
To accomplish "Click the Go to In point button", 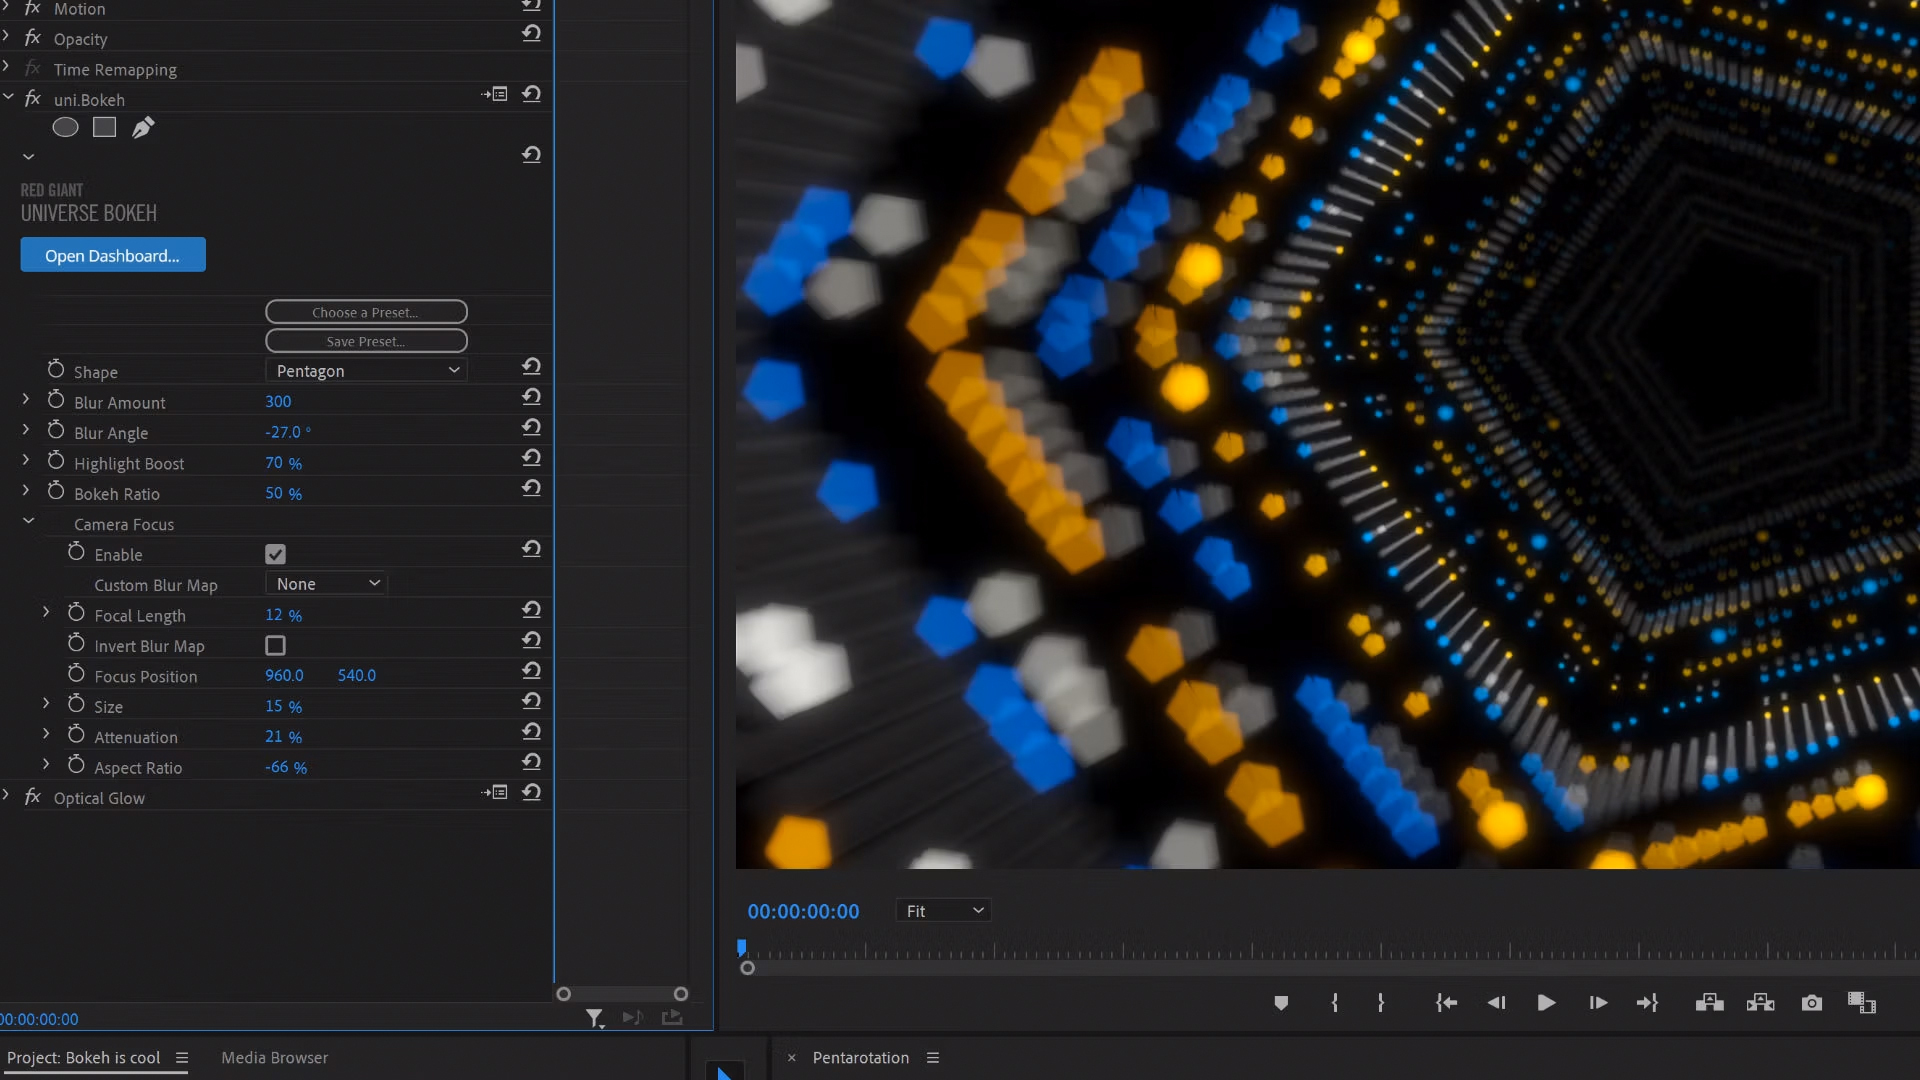I will 1446,1003.
